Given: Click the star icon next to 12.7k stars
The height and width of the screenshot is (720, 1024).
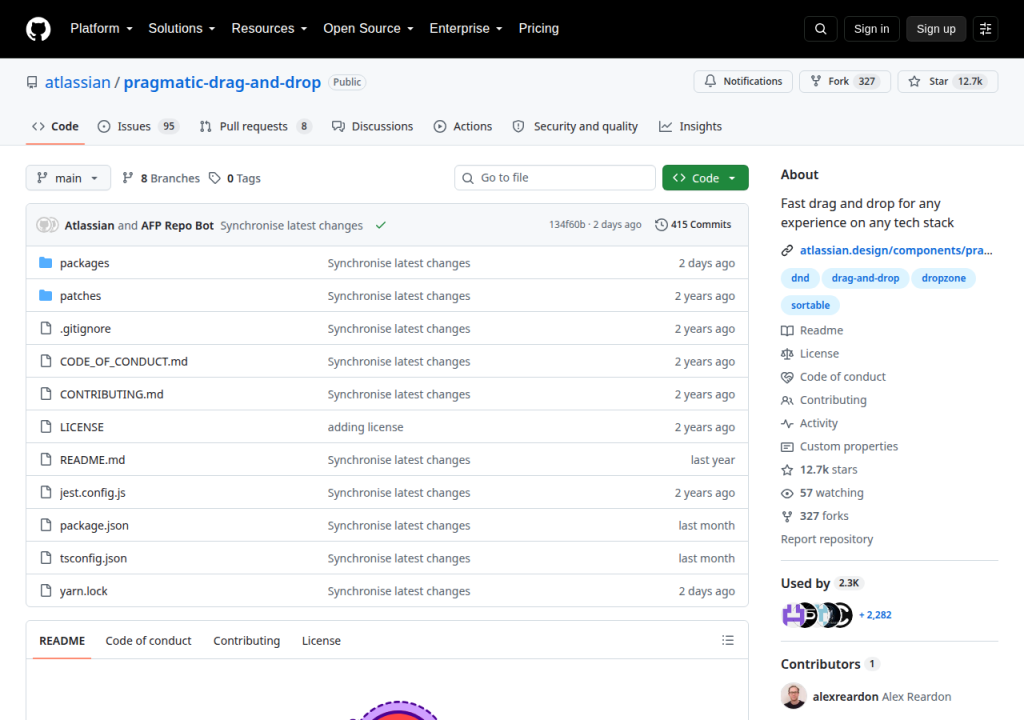Looking at the screenshot, I should [x=787, y=470].
